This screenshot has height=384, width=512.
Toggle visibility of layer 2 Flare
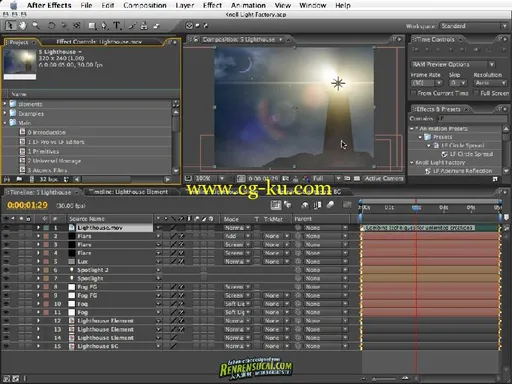click(x=6, y=236)
